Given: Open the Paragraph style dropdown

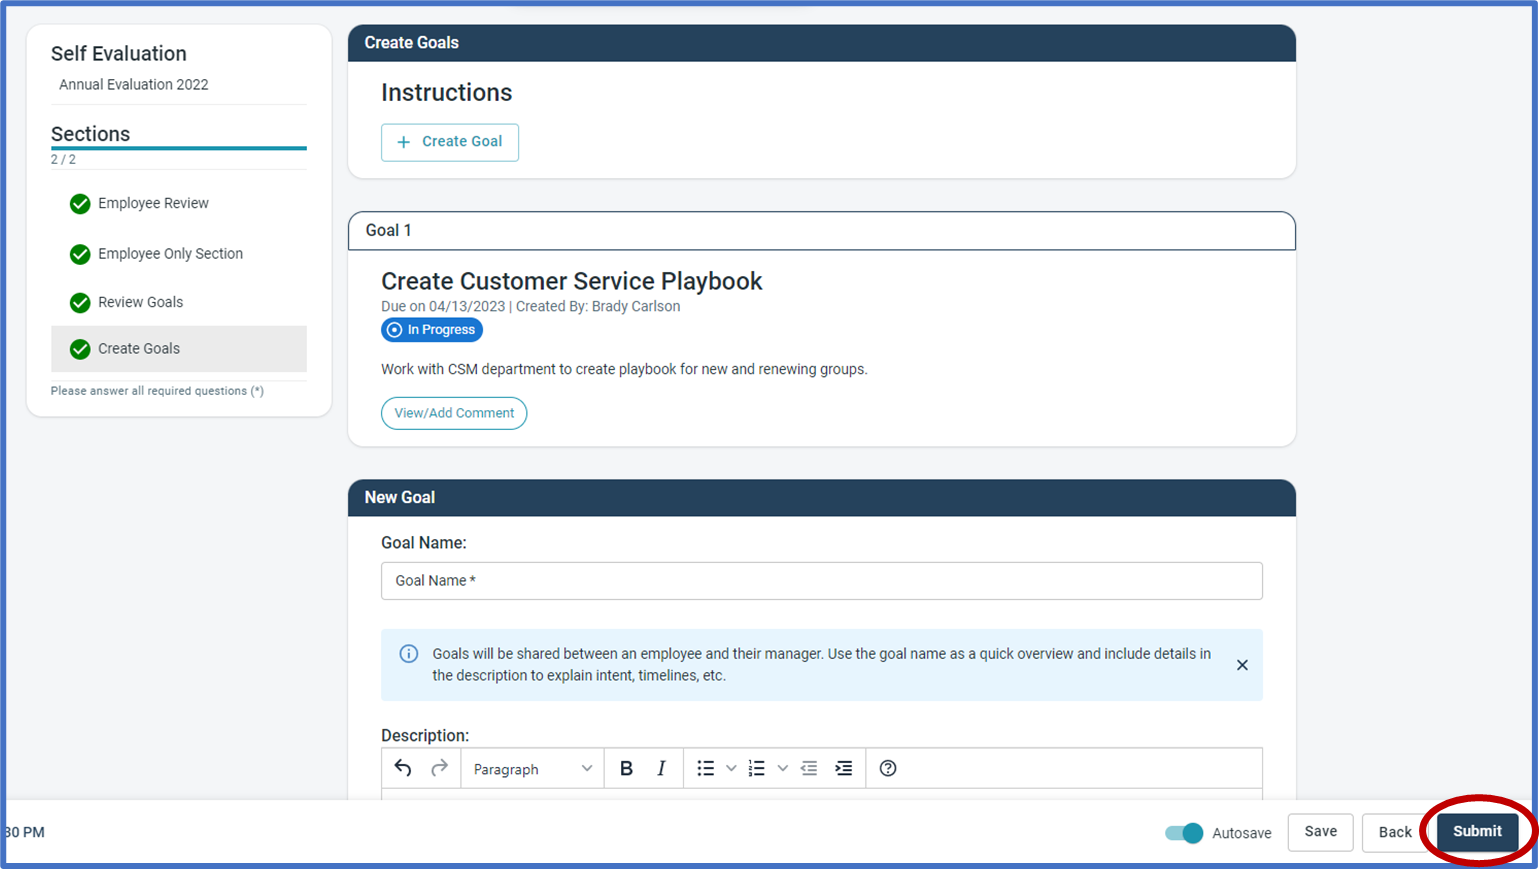Looking at the screenshot, I should (532, 768).
